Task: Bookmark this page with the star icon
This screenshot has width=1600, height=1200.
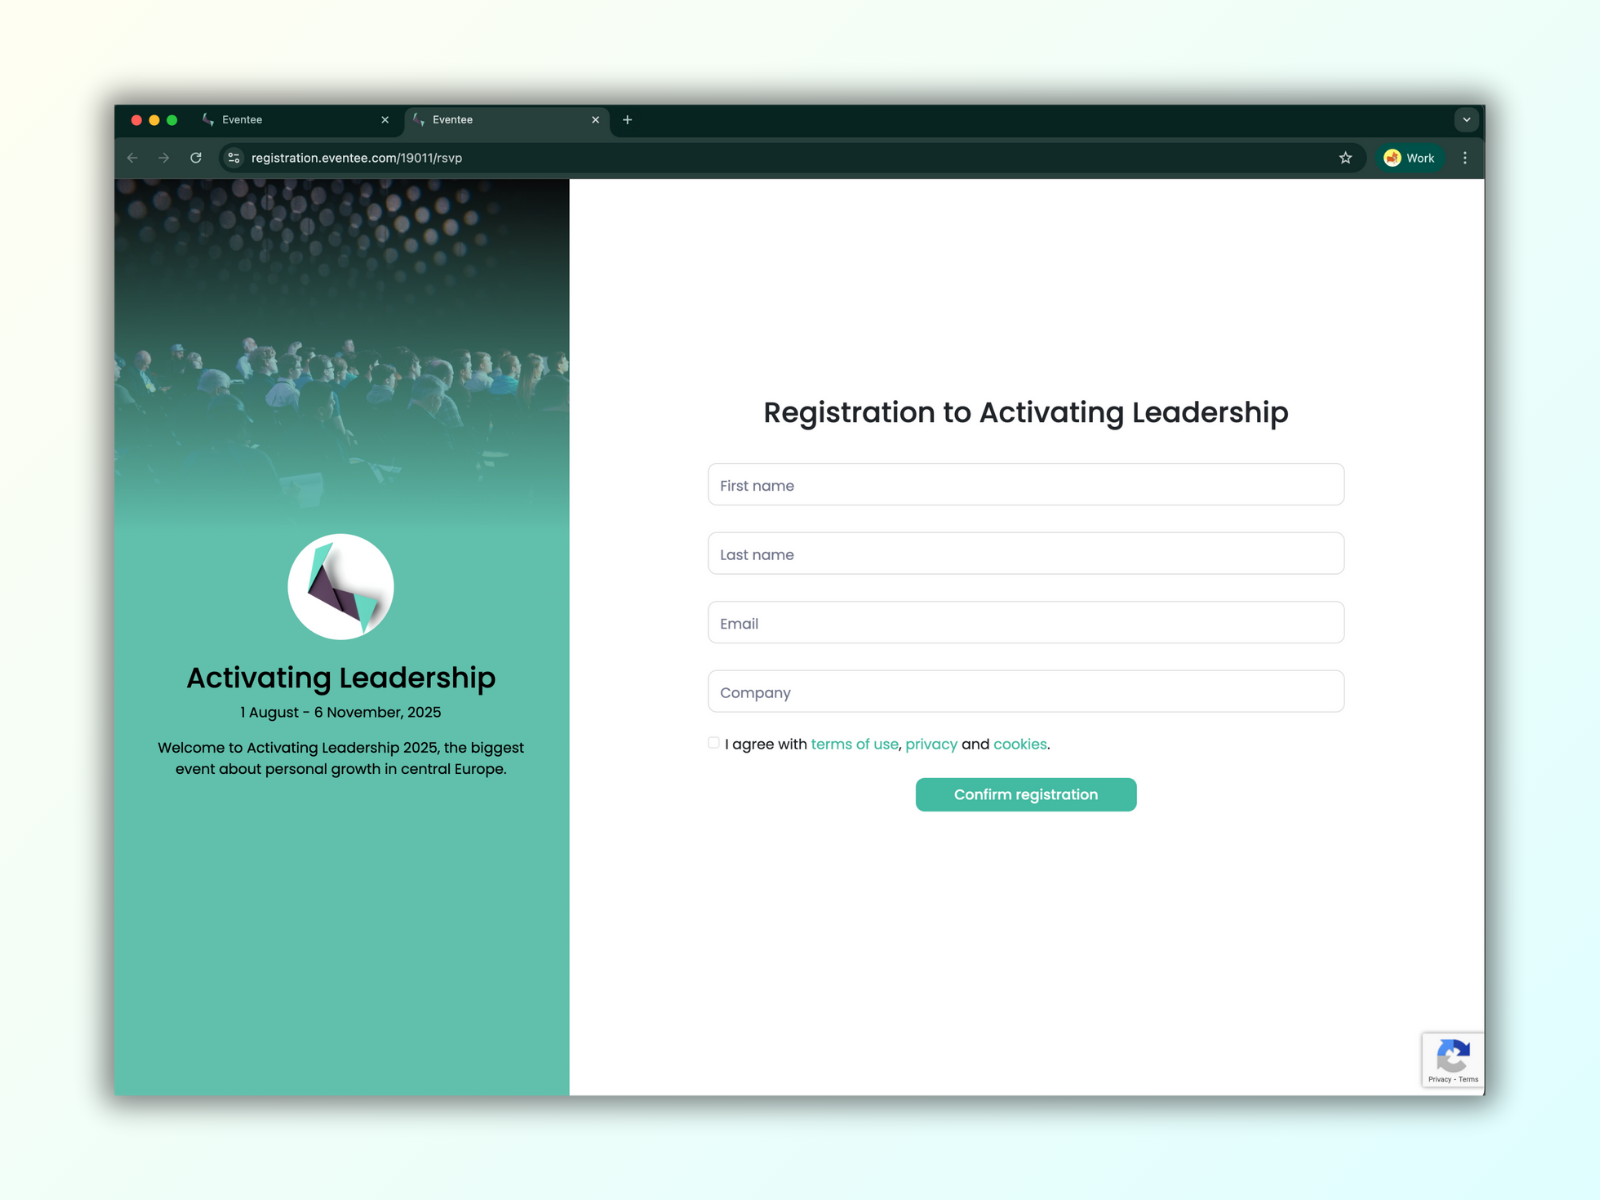Action: pos(1345,158)
